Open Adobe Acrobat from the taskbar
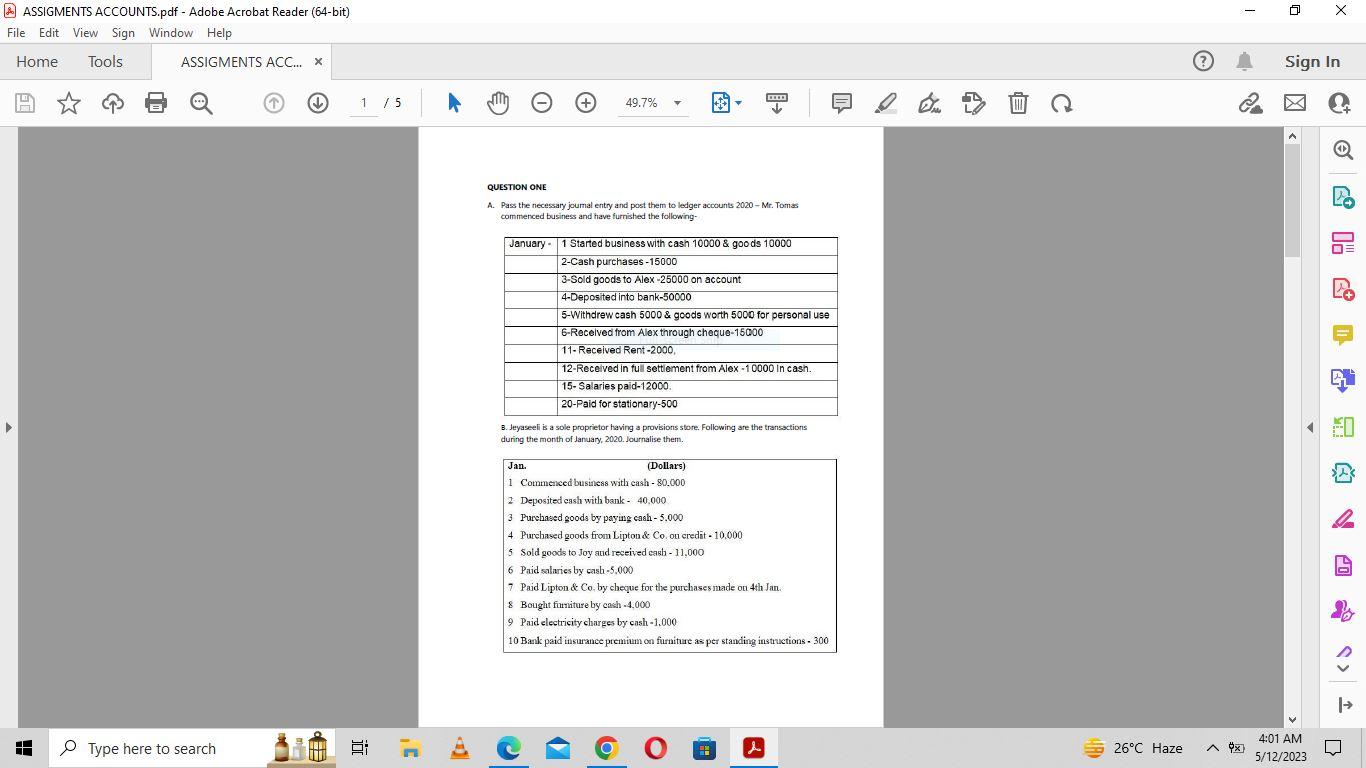Image resolution: width=1366 pixels, height=768 pixels. pos(753,747)
